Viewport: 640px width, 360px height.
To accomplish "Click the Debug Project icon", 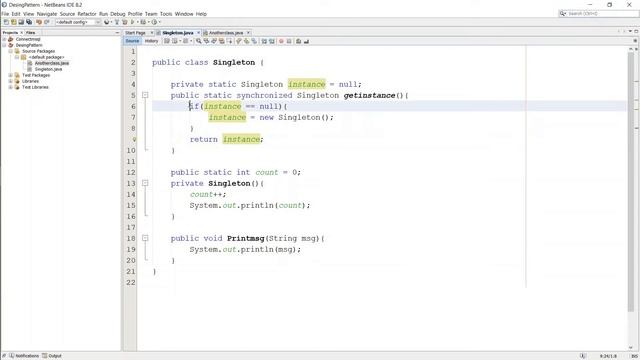I will [x=143, y=22].
